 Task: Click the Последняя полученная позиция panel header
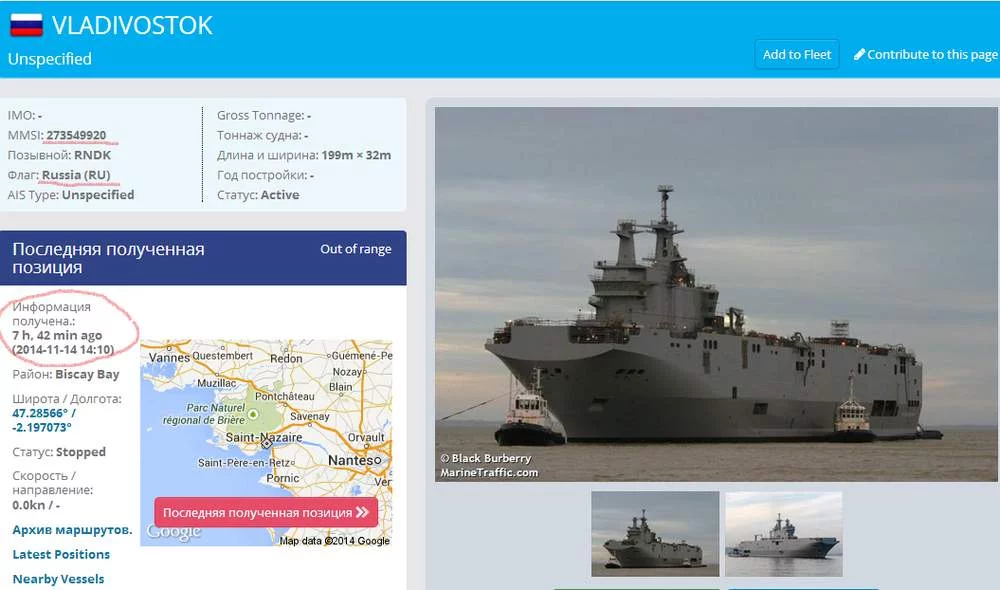[203, 258]
